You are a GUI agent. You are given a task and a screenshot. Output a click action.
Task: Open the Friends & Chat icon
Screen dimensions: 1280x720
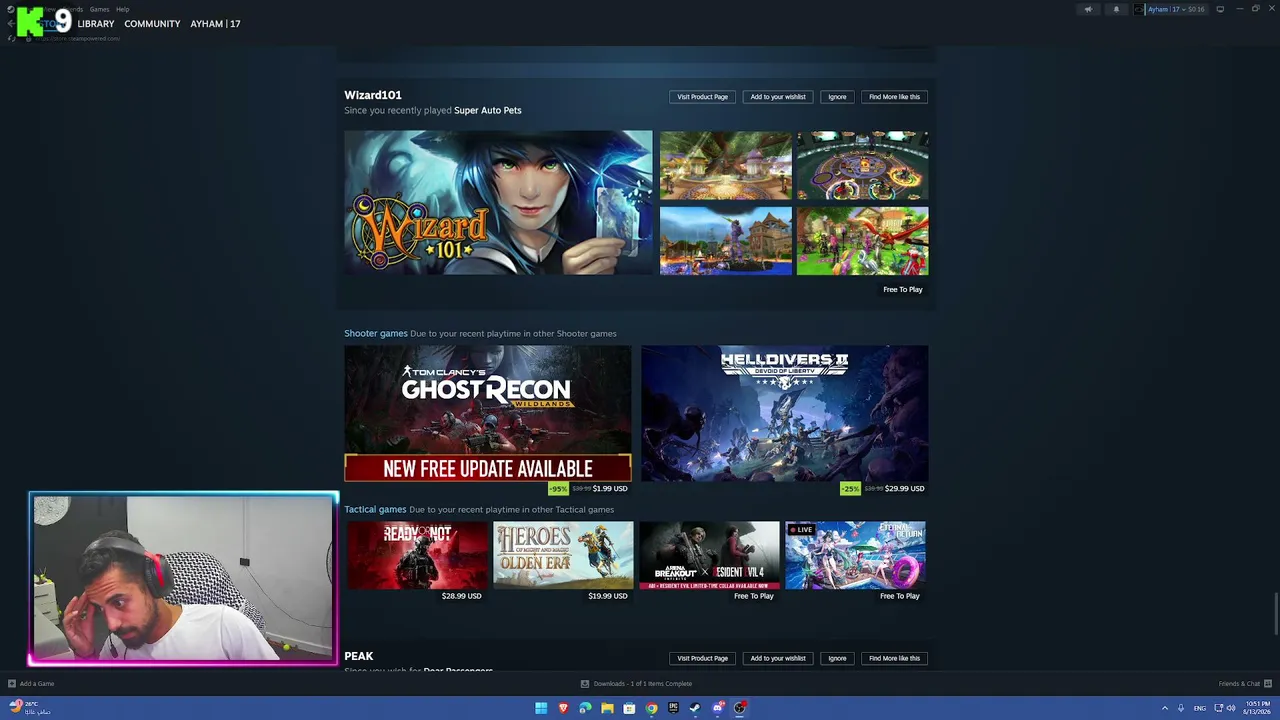(x=1268, y=684)
